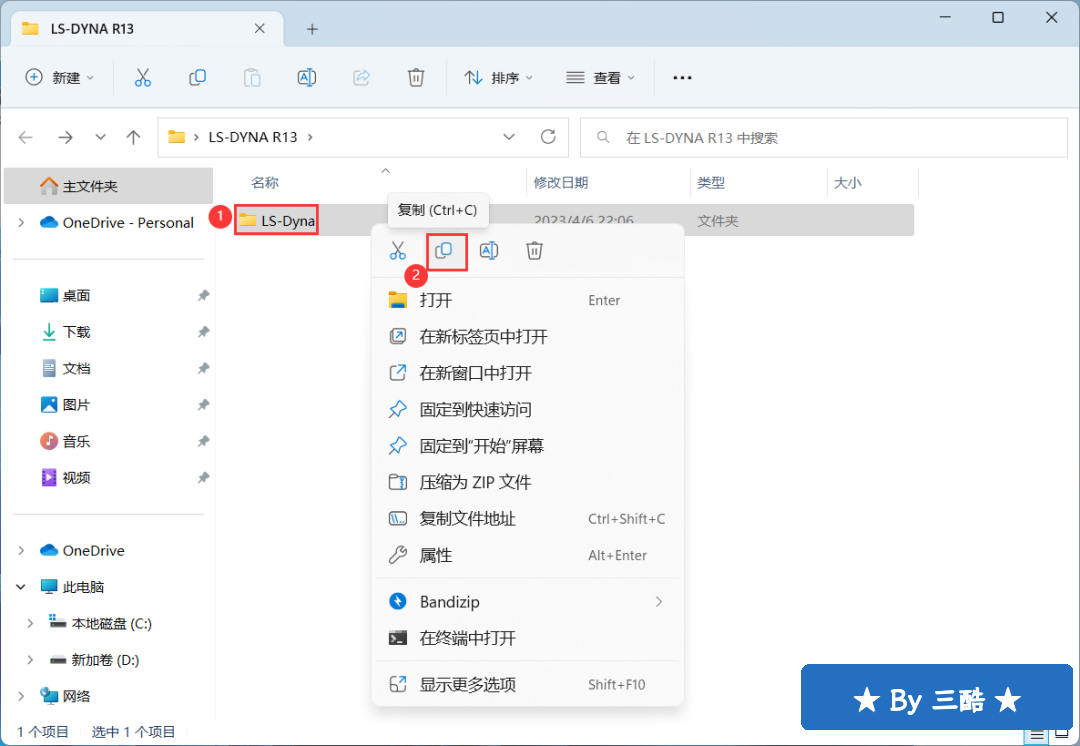
Task: Open the 排序 sort dropdown
Action: (499, 78)
